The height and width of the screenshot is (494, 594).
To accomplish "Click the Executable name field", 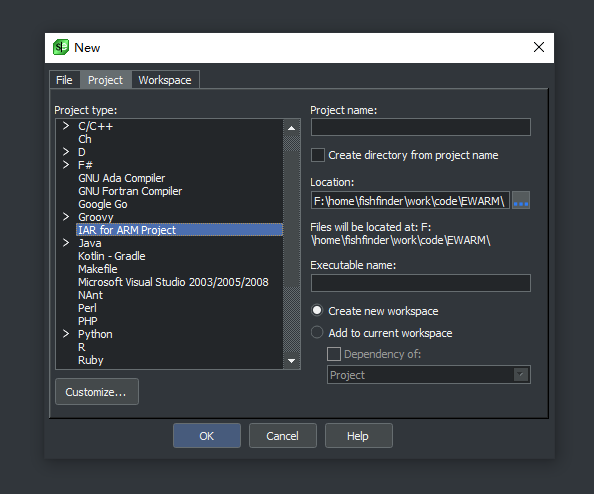I will click(420, 283).
